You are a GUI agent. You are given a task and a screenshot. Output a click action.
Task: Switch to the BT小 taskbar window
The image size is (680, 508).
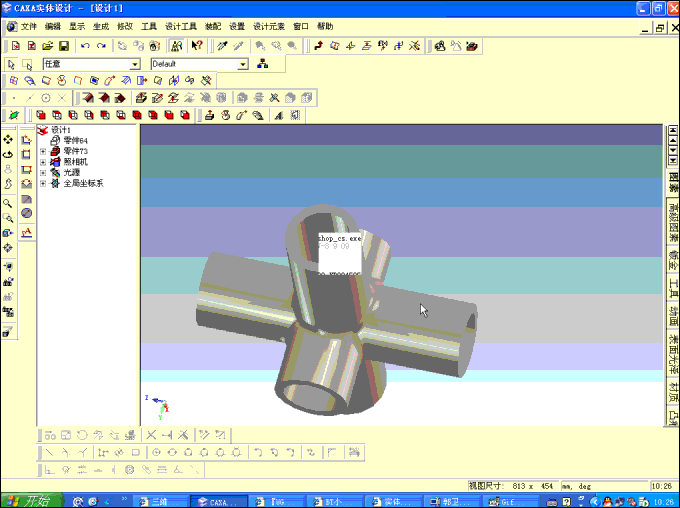(x=335, y=502)
